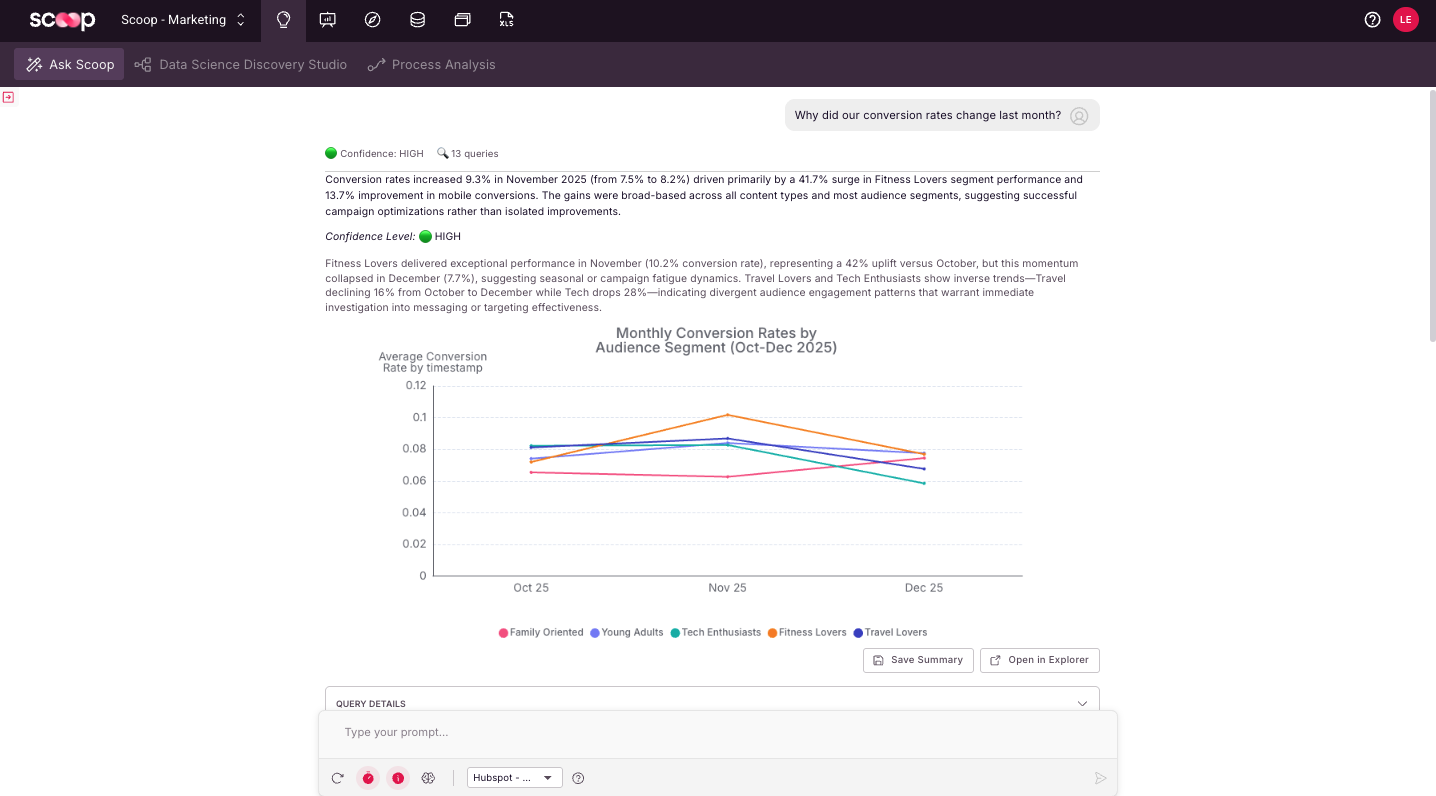
Task: Focus the Type your prompt input field
Action: click(x=718, y=733)
